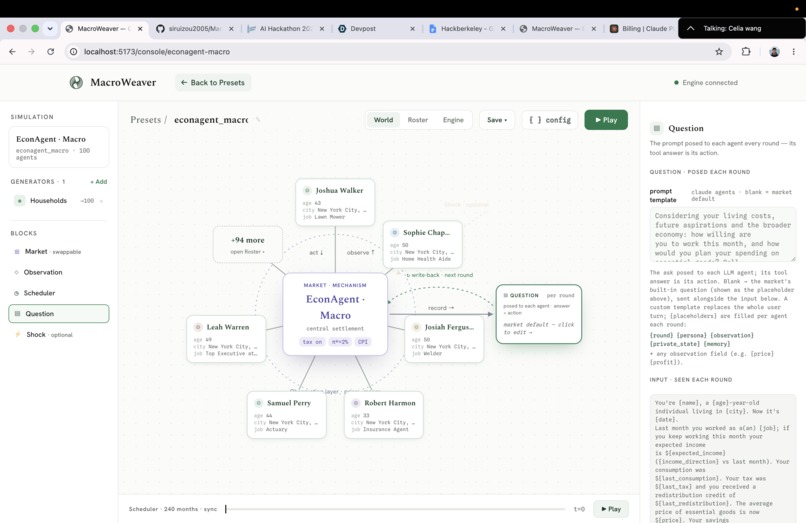Viewport: 806px width, 523px height.
Task: Click the EconAgent · Macro simulation card
Action: coord(59,147)
